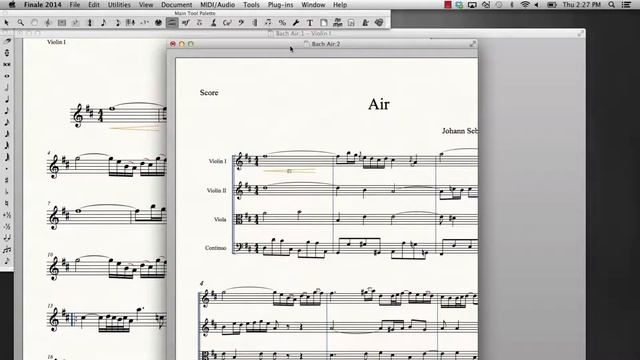Select the Staff tool with treble clef icon
Image resolution: width=640 pixels, height=360 pixels.
[x=48, y=22]
